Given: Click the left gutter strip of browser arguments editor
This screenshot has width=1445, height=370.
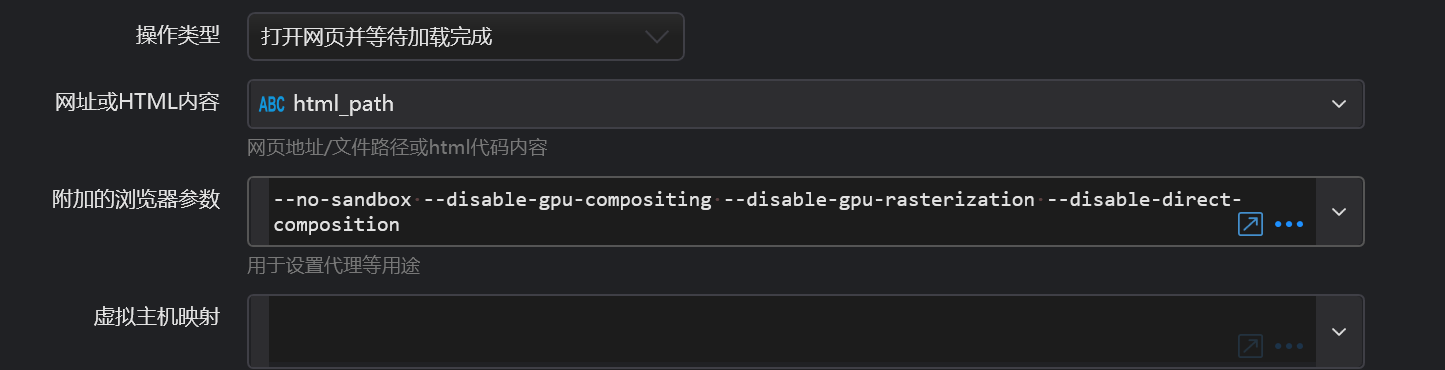Looking at the screenshot, I should tap(259, 212).
